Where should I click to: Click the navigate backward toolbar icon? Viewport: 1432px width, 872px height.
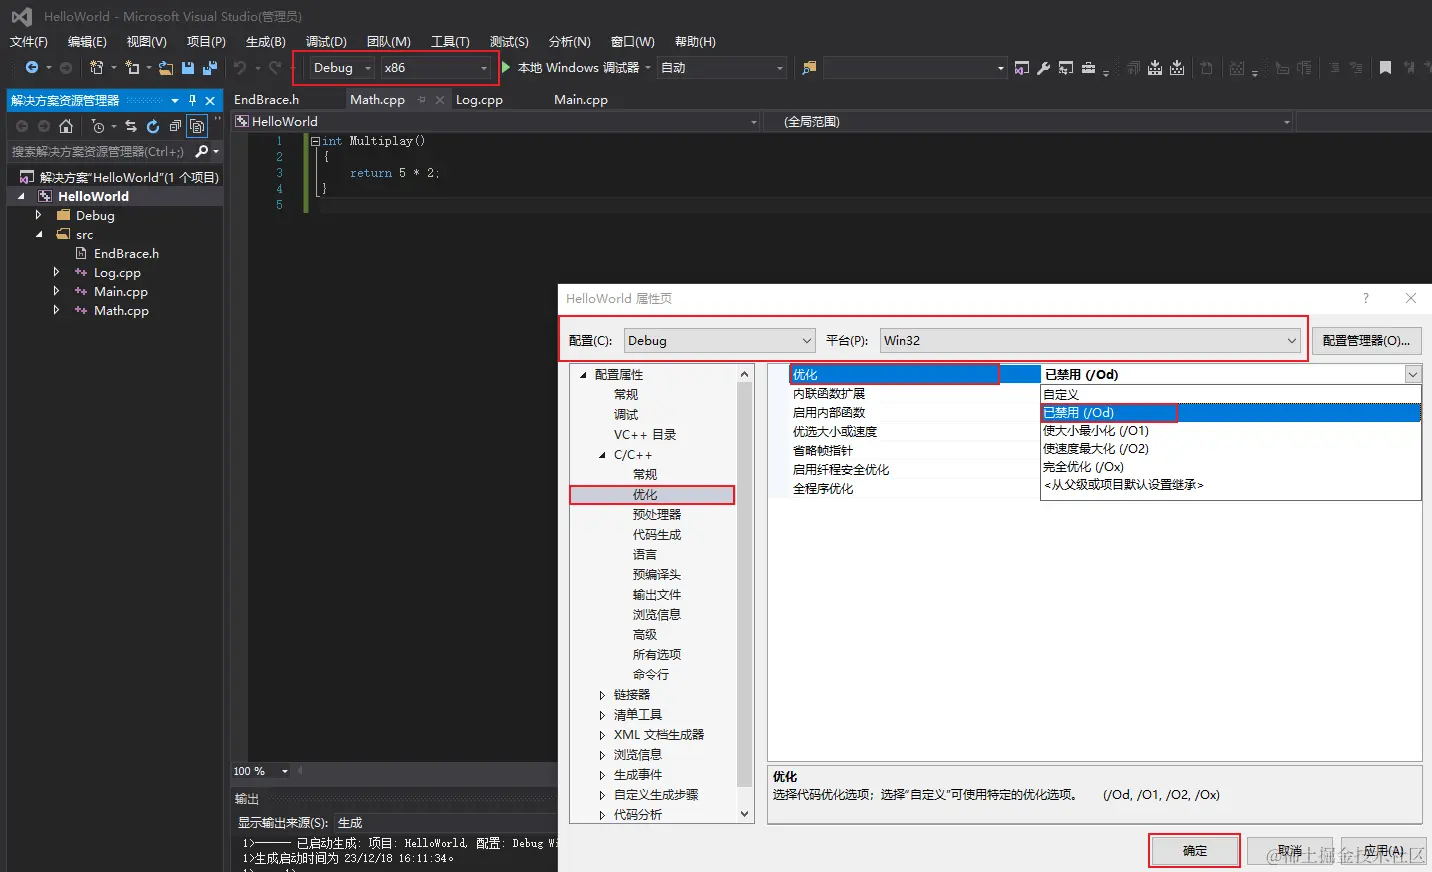[x=32, y=67]
